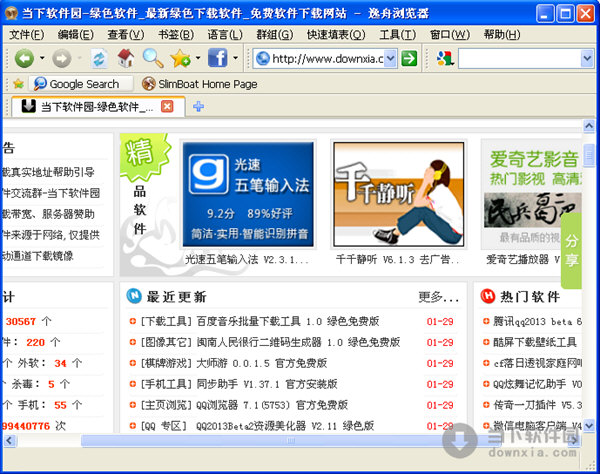The width and height of the screenshot is (600, 474).
Task: Open 闽南人民银行二维码生成器 link
Action: point(298,342)
